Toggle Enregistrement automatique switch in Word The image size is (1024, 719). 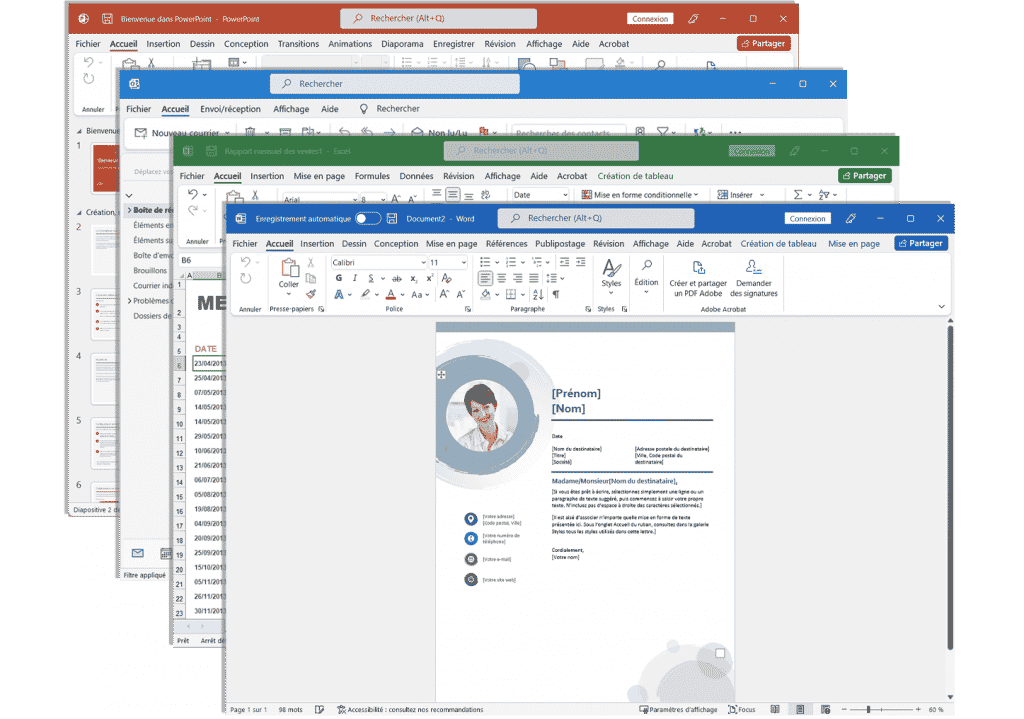(x=368, y=219)
